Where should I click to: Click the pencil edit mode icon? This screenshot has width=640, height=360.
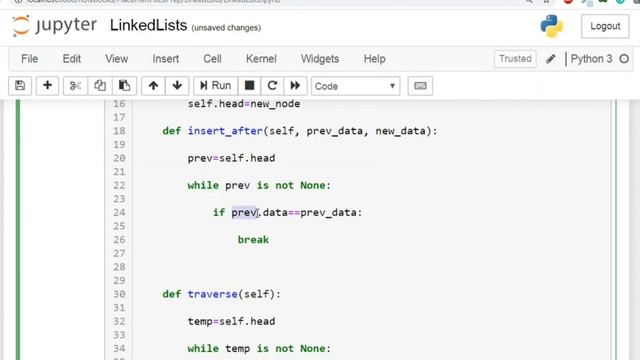click(551, 59)
